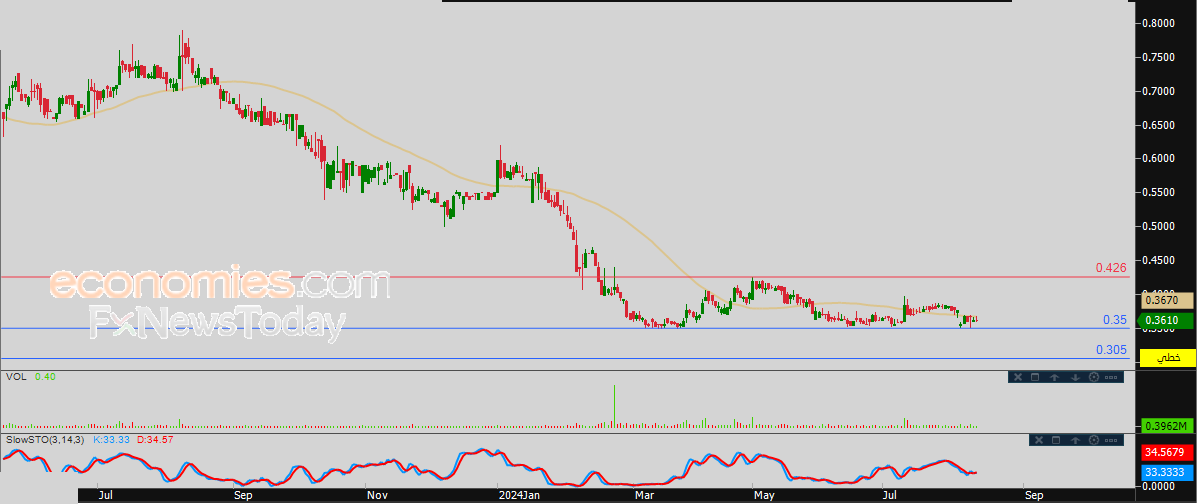Move the VOL panel up
Viewport: 1197px width, 504px height.
(1055, 377)
